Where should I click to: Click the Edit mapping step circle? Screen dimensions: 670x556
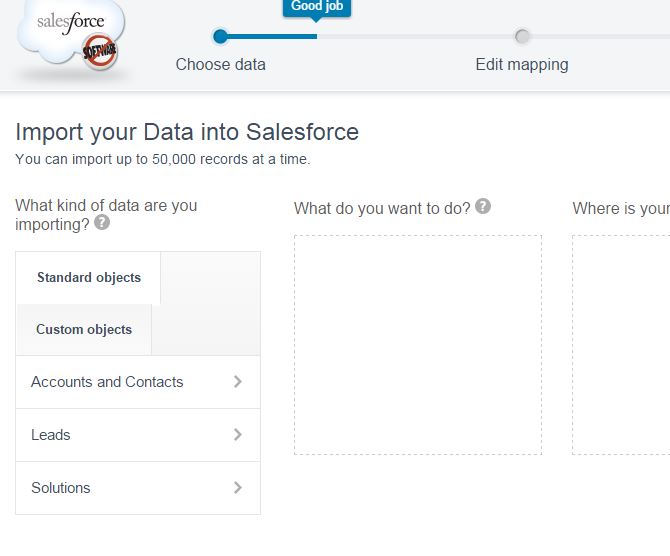click(x=522, y=37)
